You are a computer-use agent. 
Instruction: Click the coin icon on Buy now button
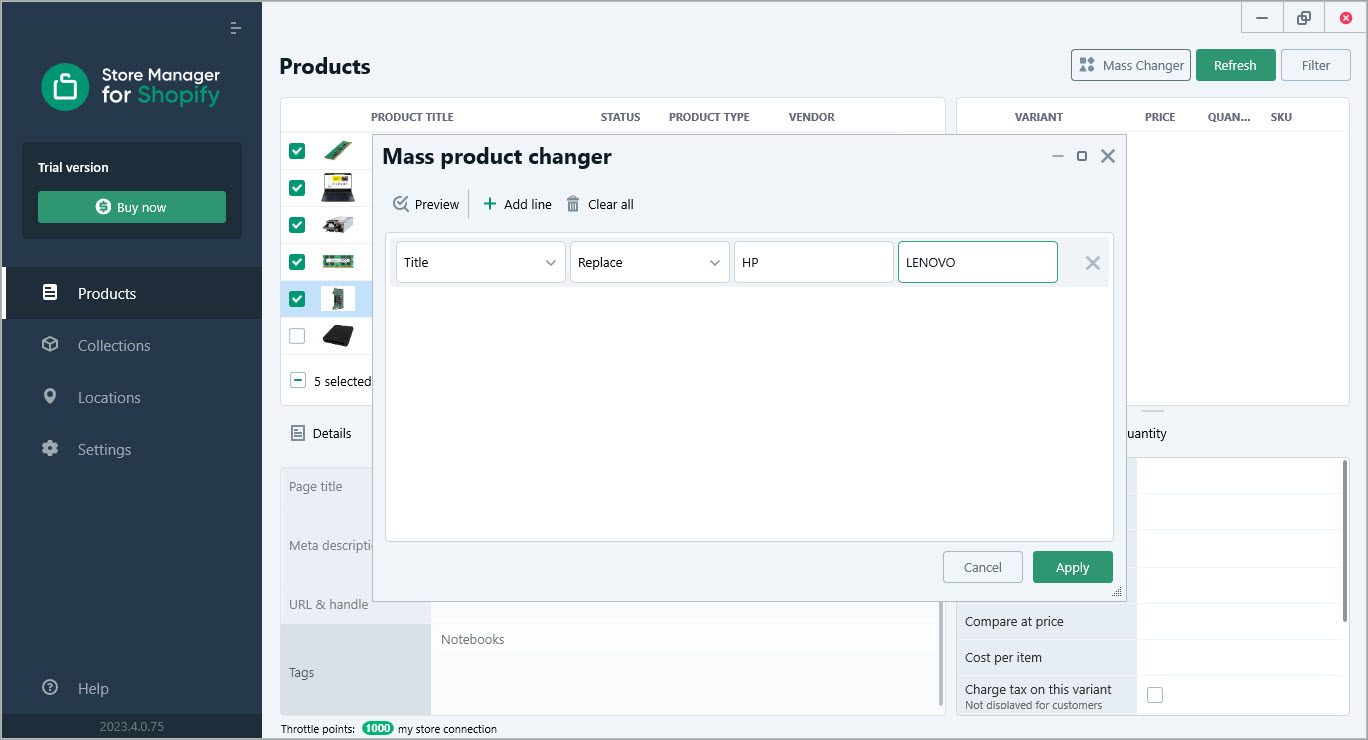pyautogui.click(x=103, y=207)
